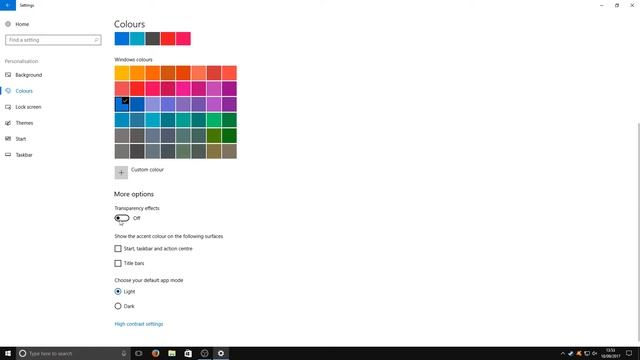The image size is (640, 360).
Task: Click the orange tray icon
Action: point(579,353)
